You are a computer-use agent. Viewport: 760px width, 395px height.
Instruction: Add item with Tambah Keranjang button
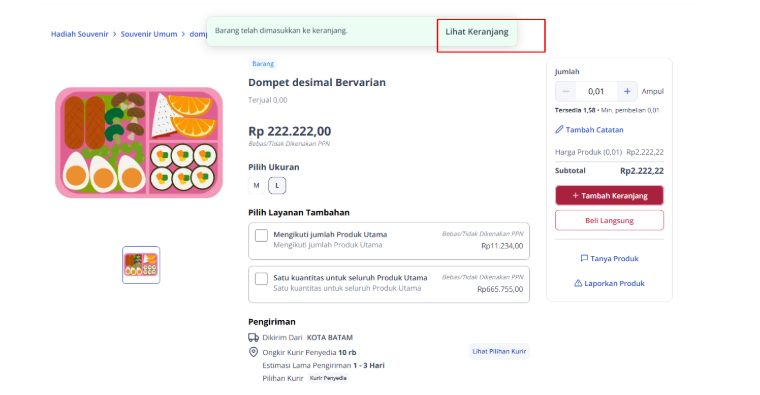[609, 196]
